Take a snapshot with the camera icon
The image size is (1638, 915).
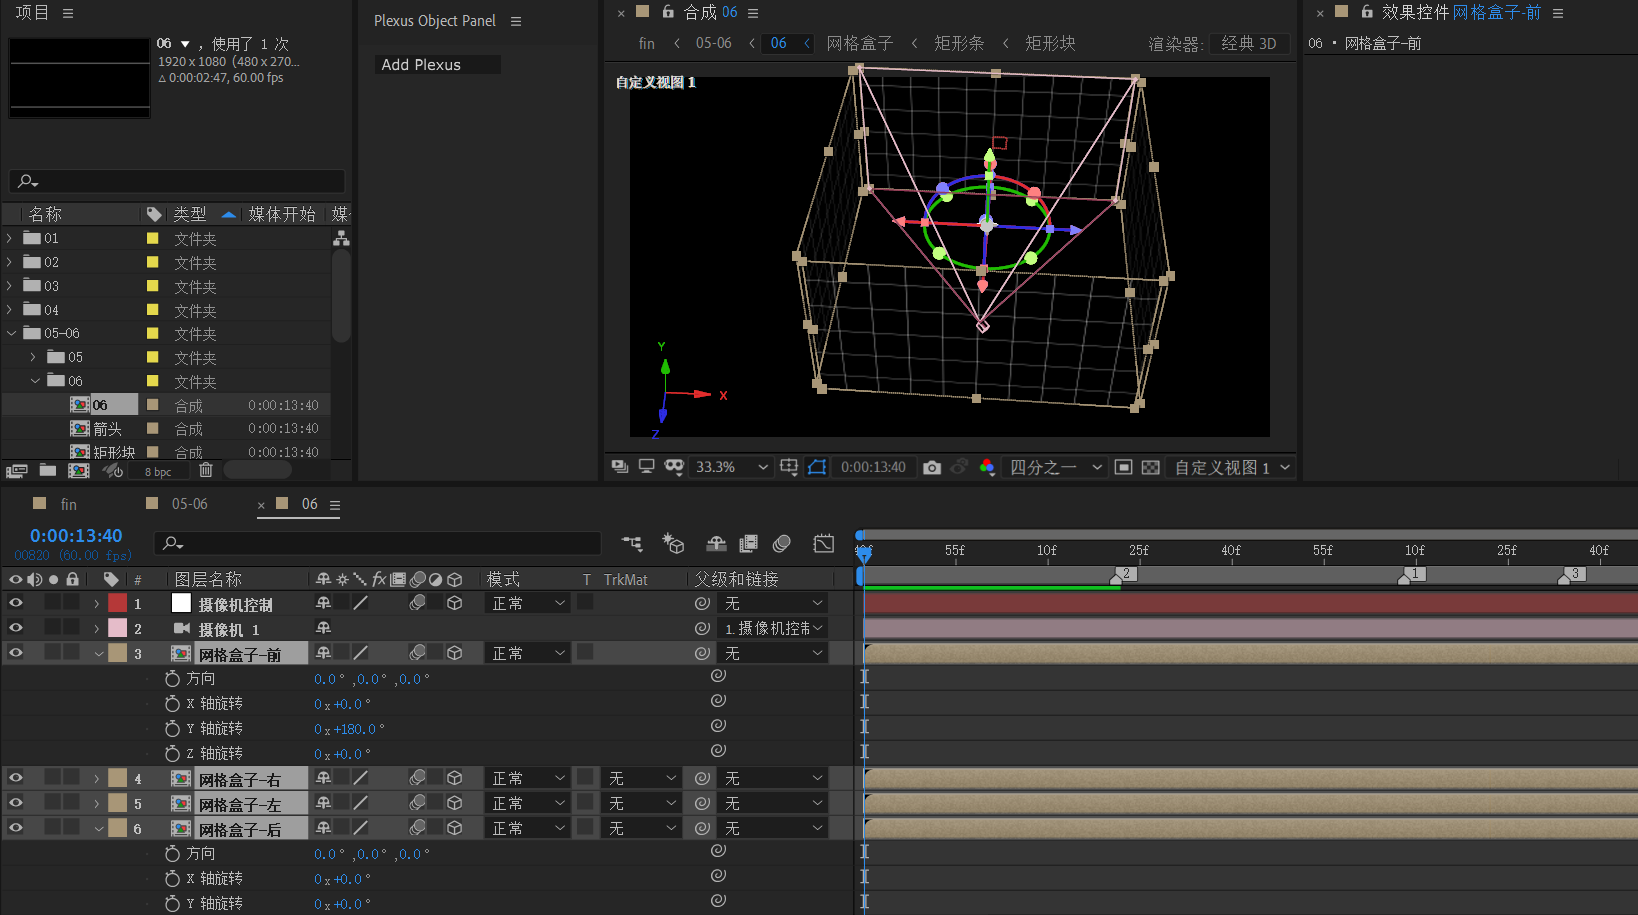click(932, 467)
